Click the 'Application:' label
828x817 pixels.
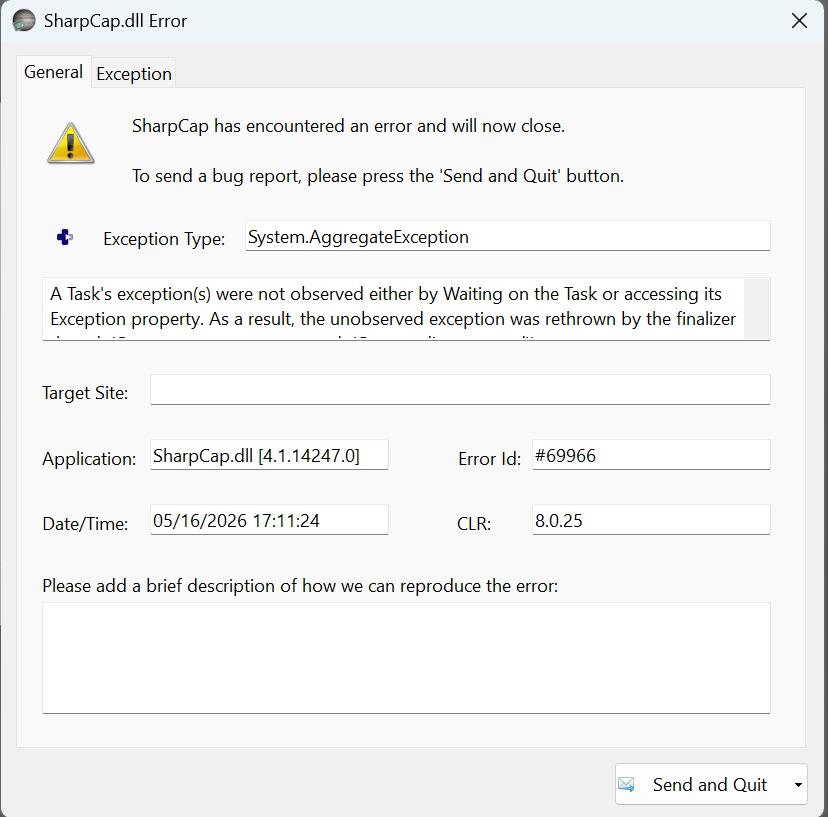point(89,458)
